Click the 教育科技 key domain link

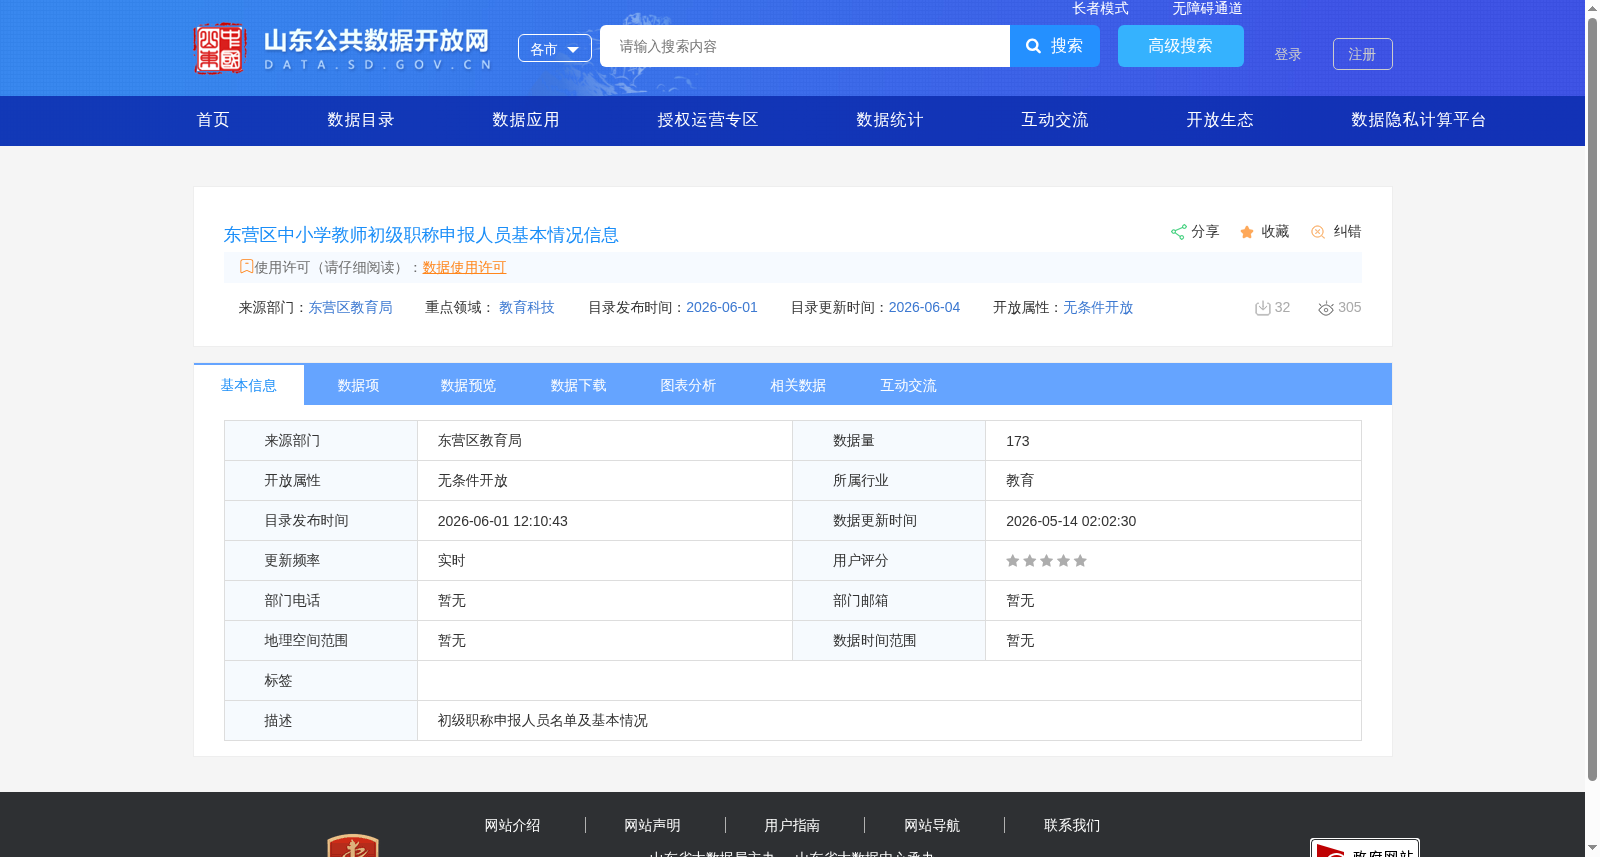527,307
